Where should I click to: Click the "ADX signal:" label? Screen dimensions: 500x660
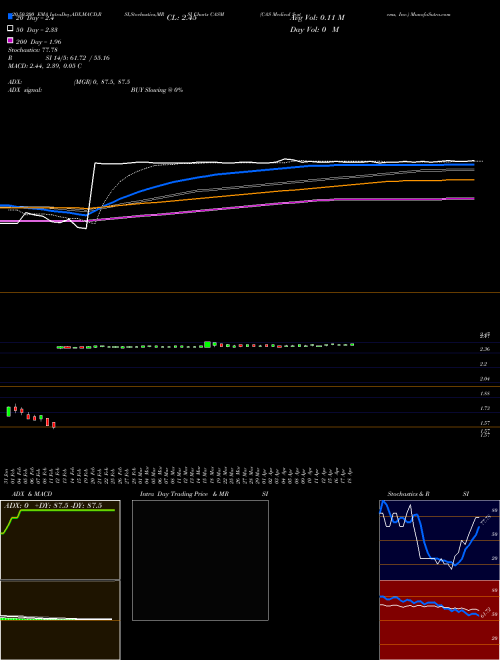25,90
